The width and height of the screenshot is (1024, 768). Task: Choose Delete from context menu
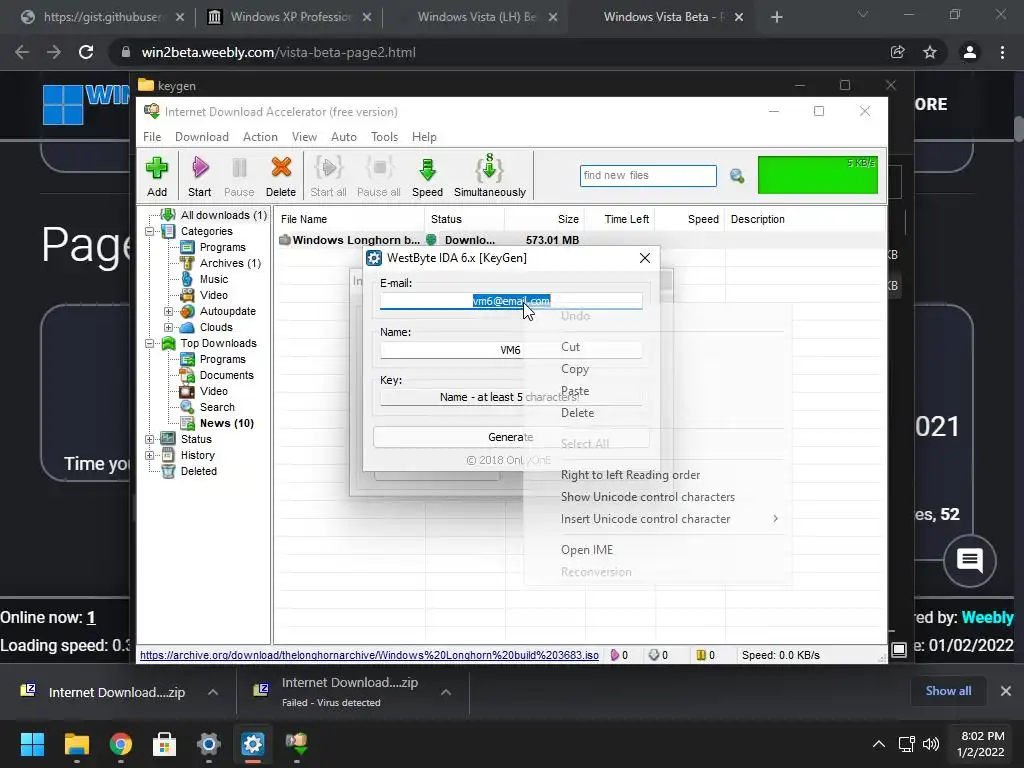click(658, 413)
